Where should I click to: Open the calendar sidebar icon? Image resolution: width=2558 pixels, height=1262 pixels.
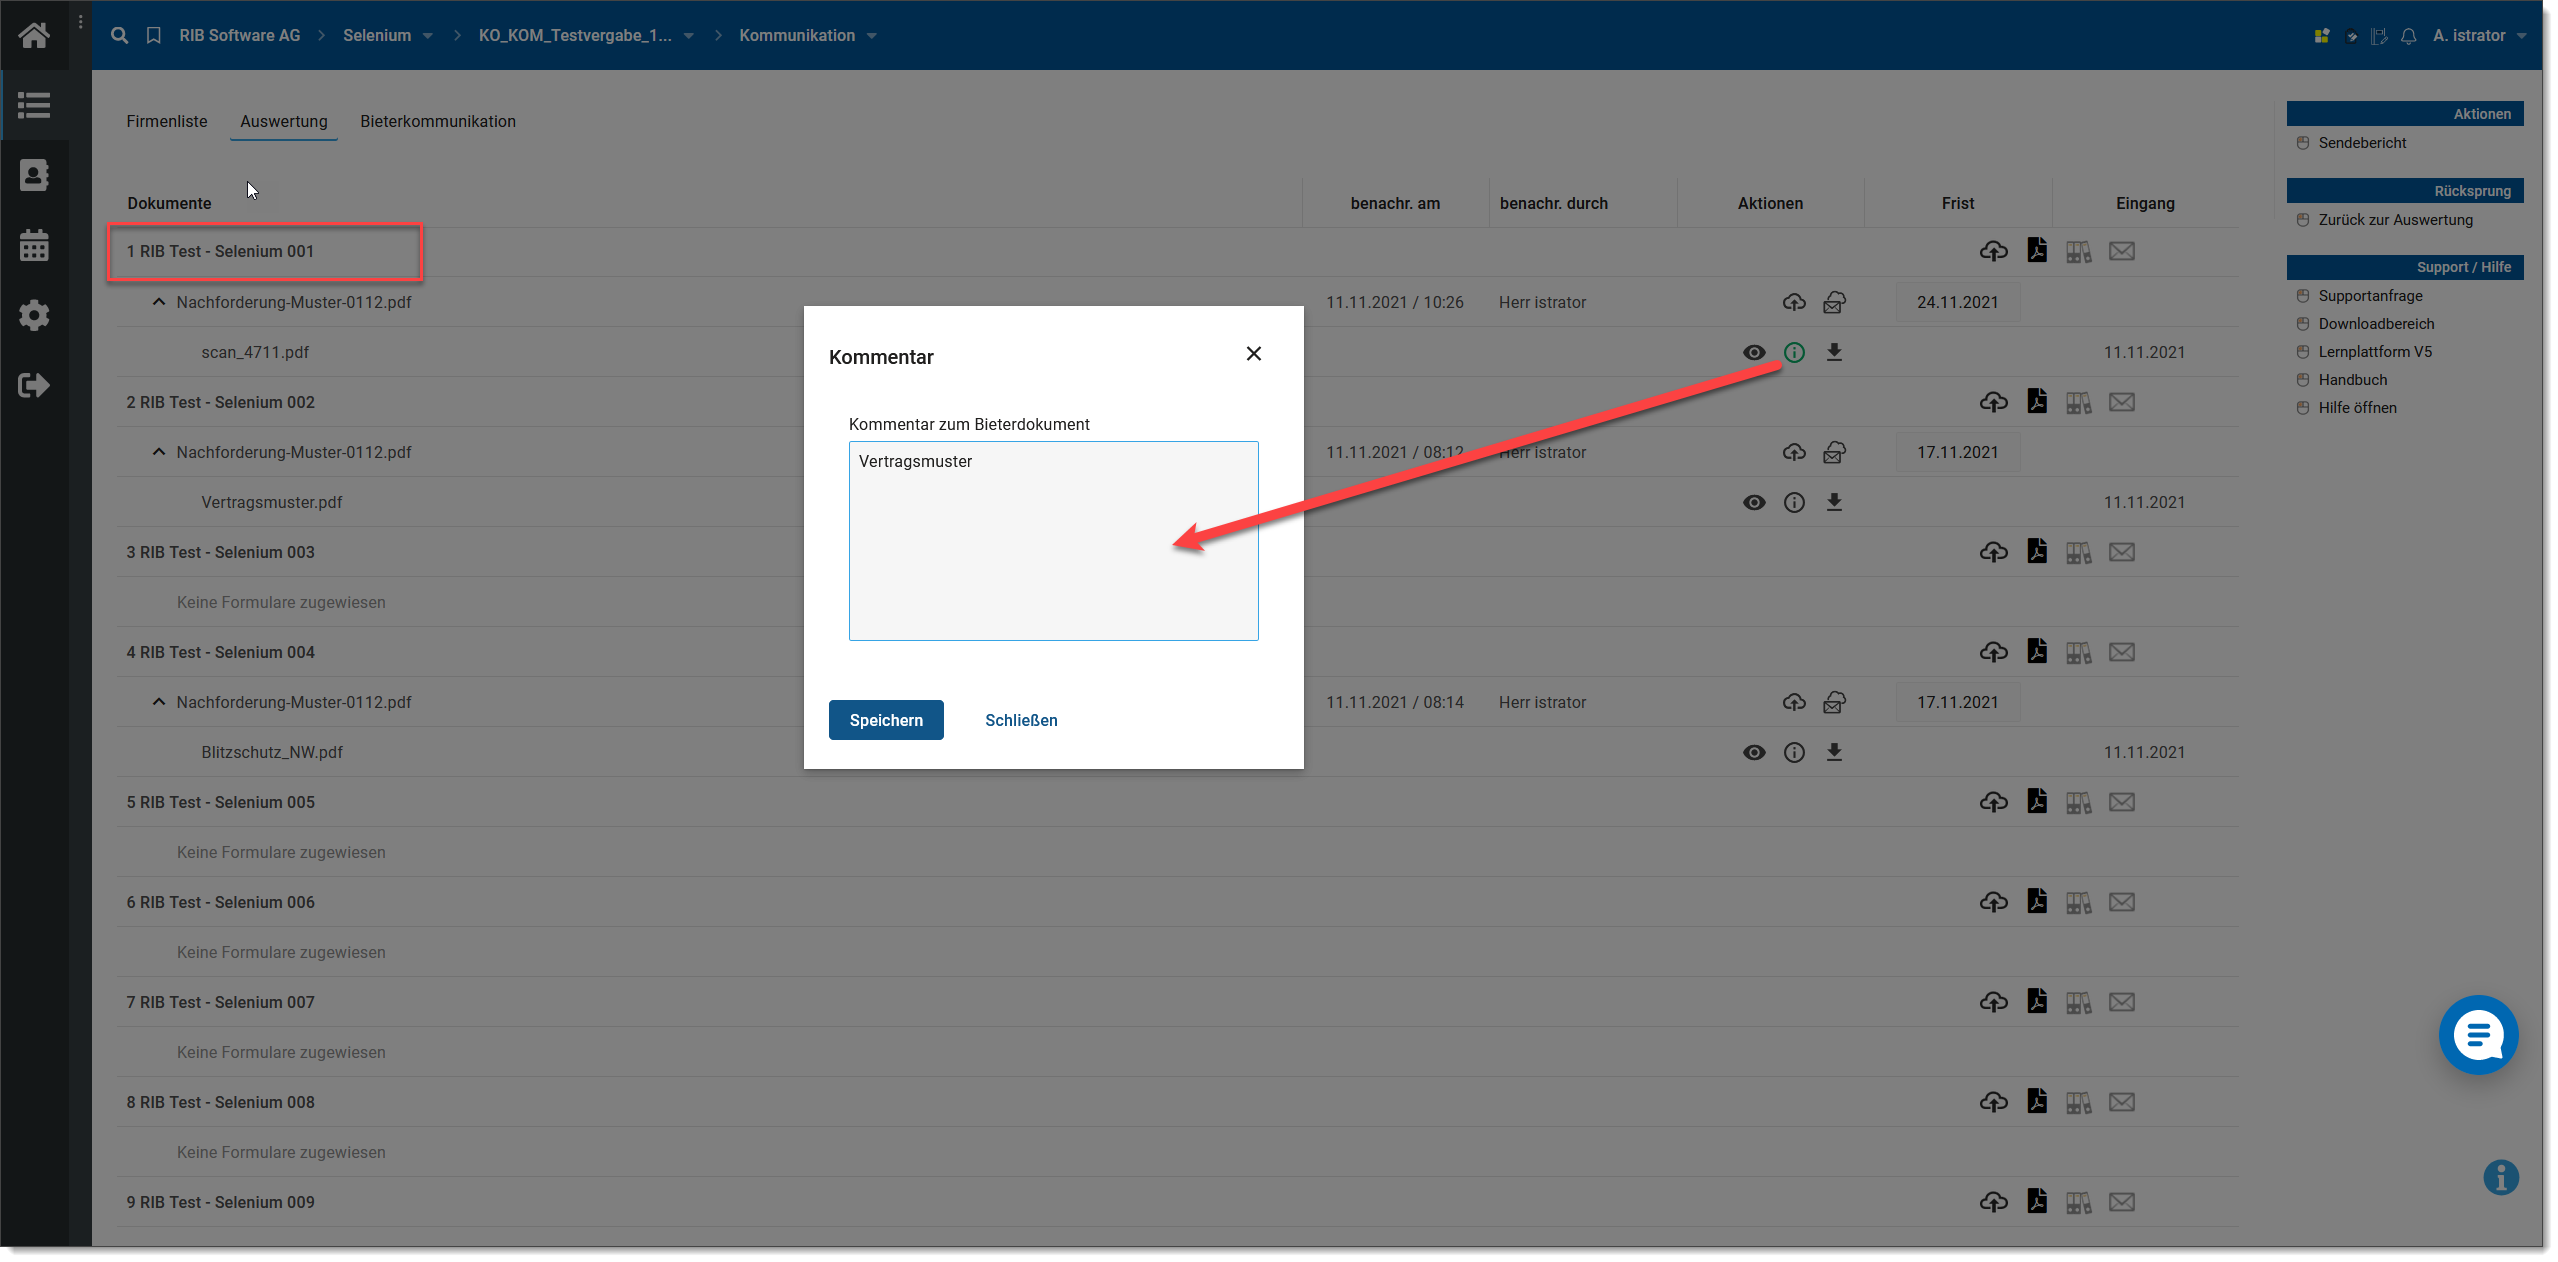pos(34,245)
